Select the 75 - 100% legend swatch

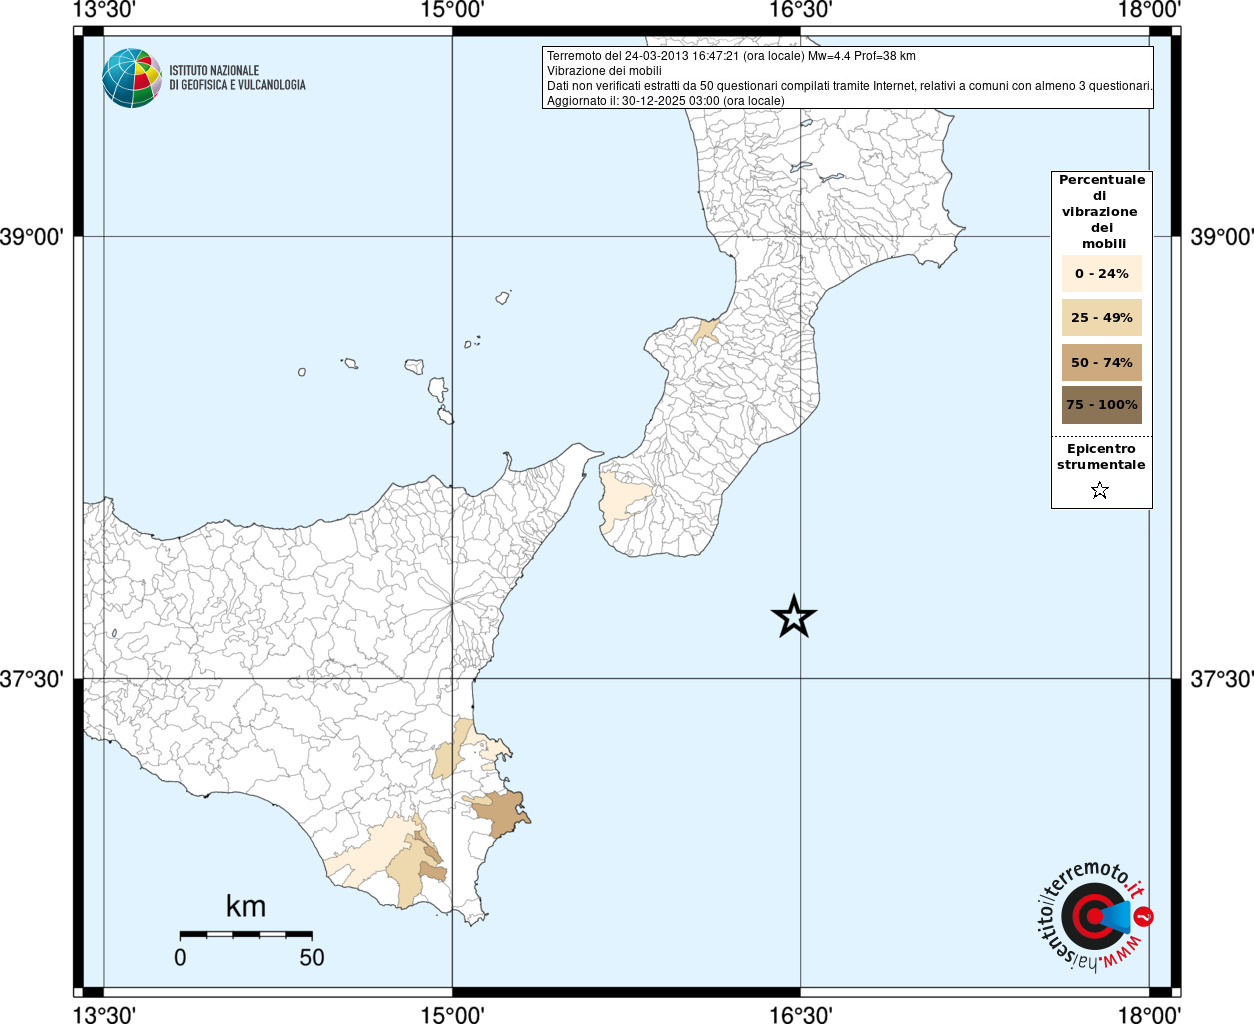tap(1101, 405)
